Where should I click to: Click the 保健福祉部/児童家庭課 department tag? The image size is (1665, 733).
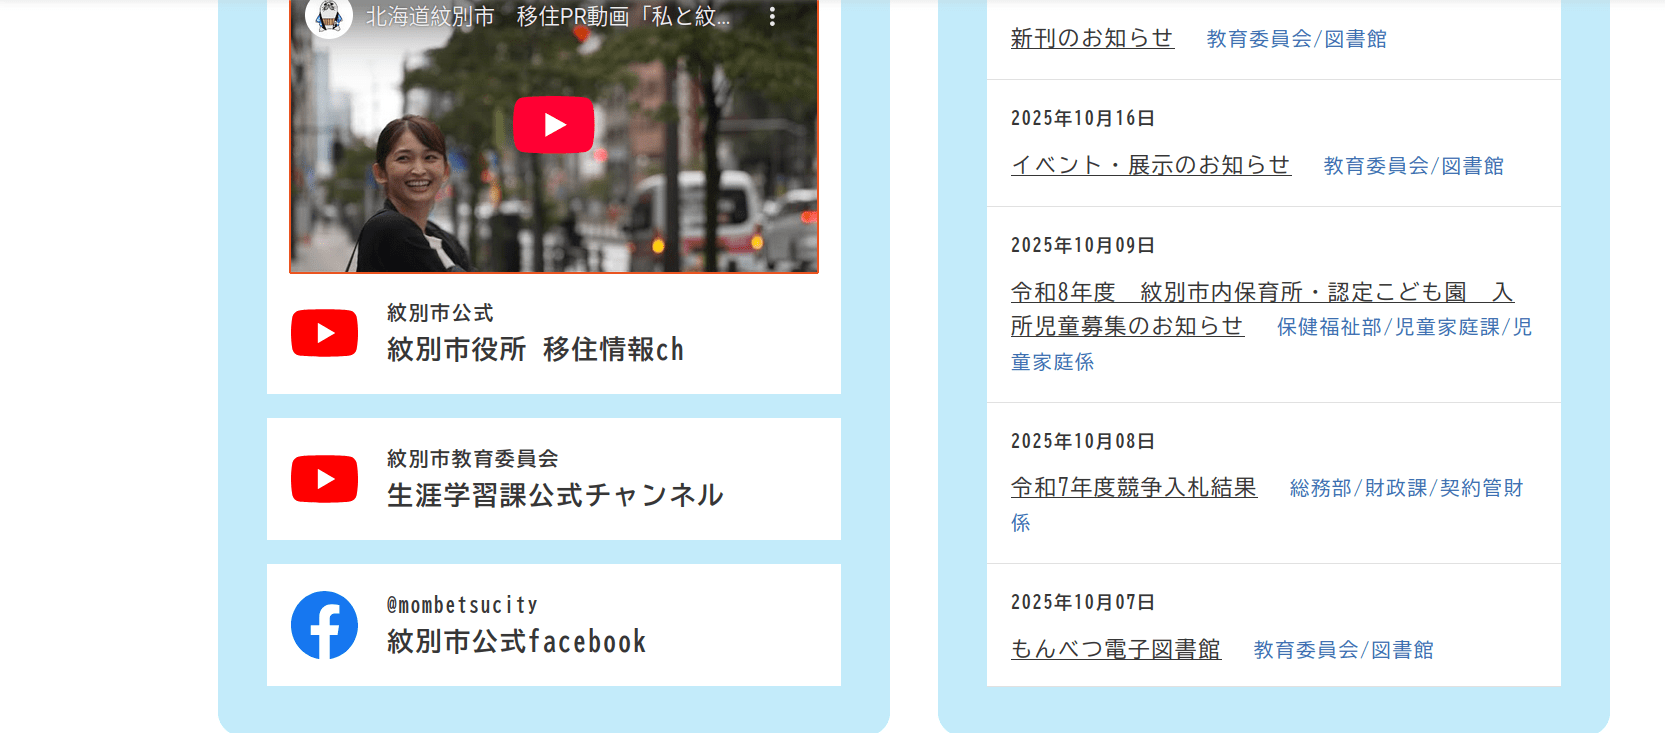(x=1403, y=327)
